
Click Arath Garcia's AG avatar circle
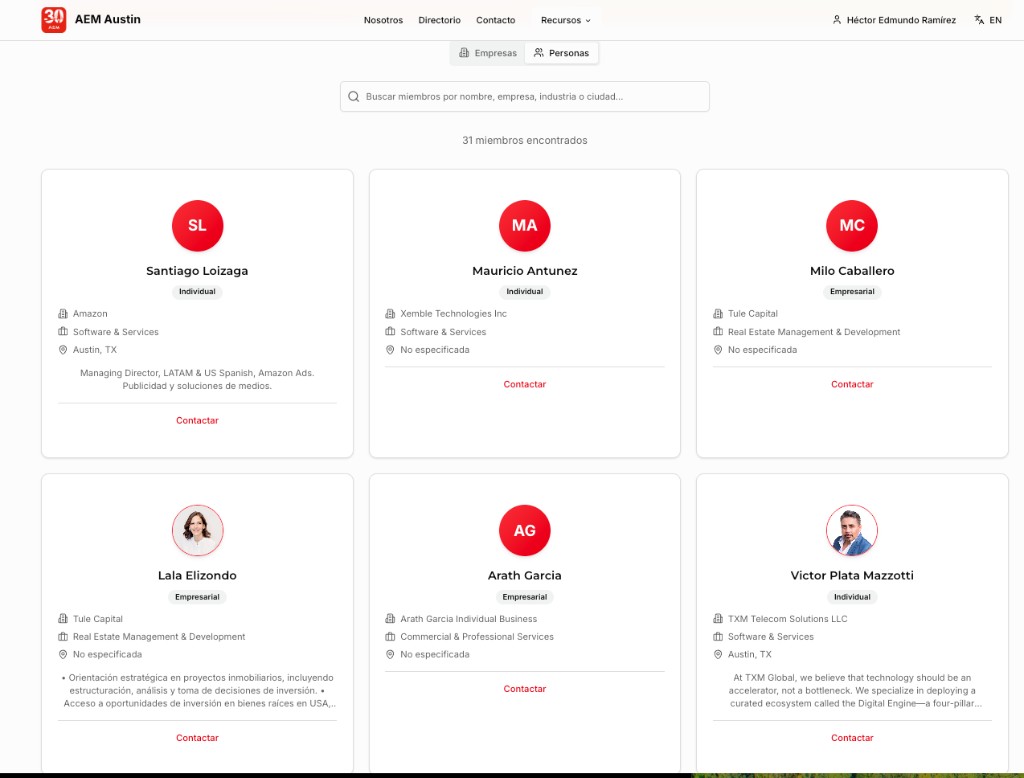(x=525, y=530)
